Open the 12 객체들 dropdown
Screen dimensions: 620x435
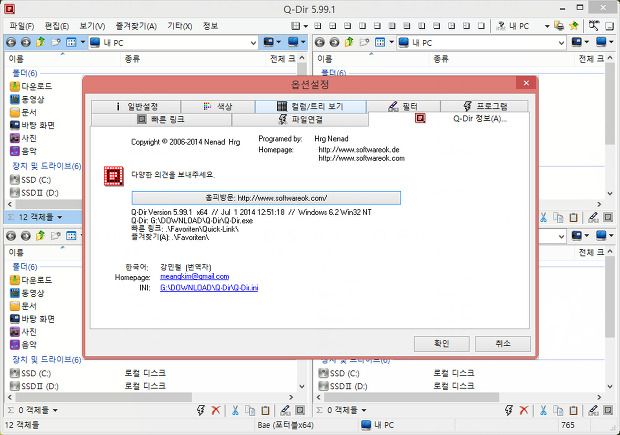(59, 217)
